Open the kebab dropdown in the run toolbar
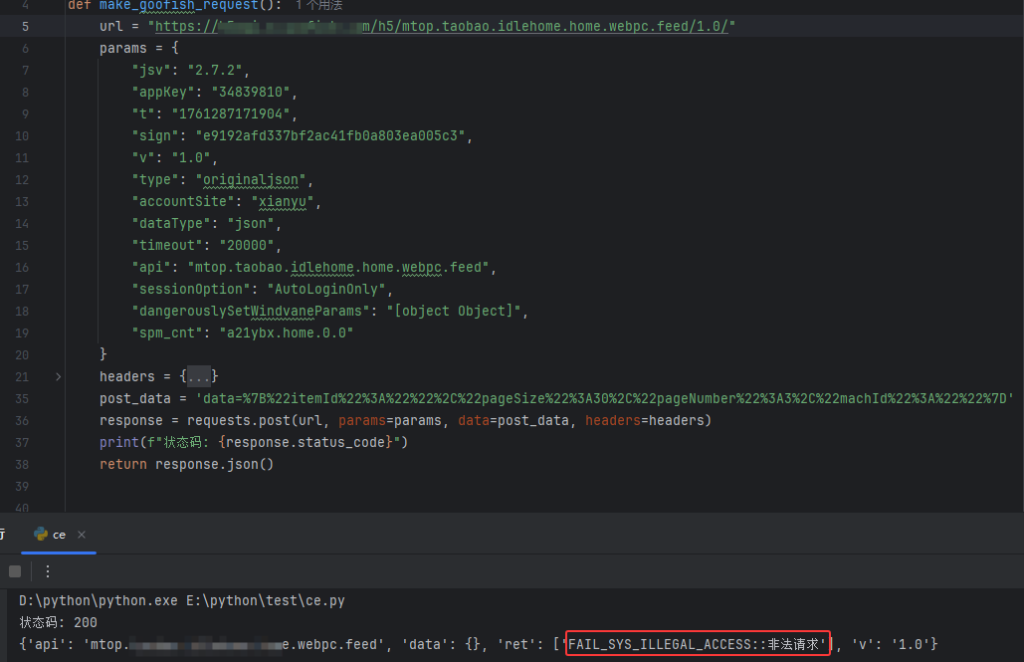The image size is (1024, 662). 46,570
